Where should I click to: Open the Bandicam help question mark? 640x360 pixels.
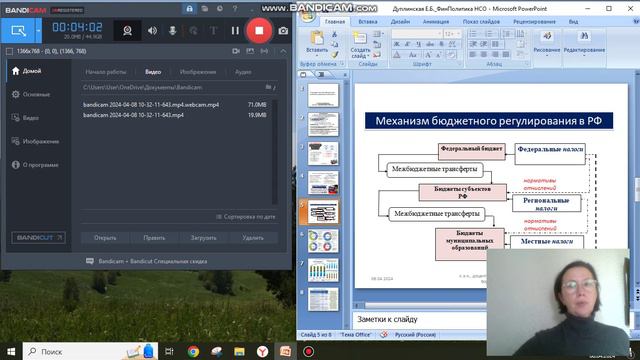[x=235, y=9]
